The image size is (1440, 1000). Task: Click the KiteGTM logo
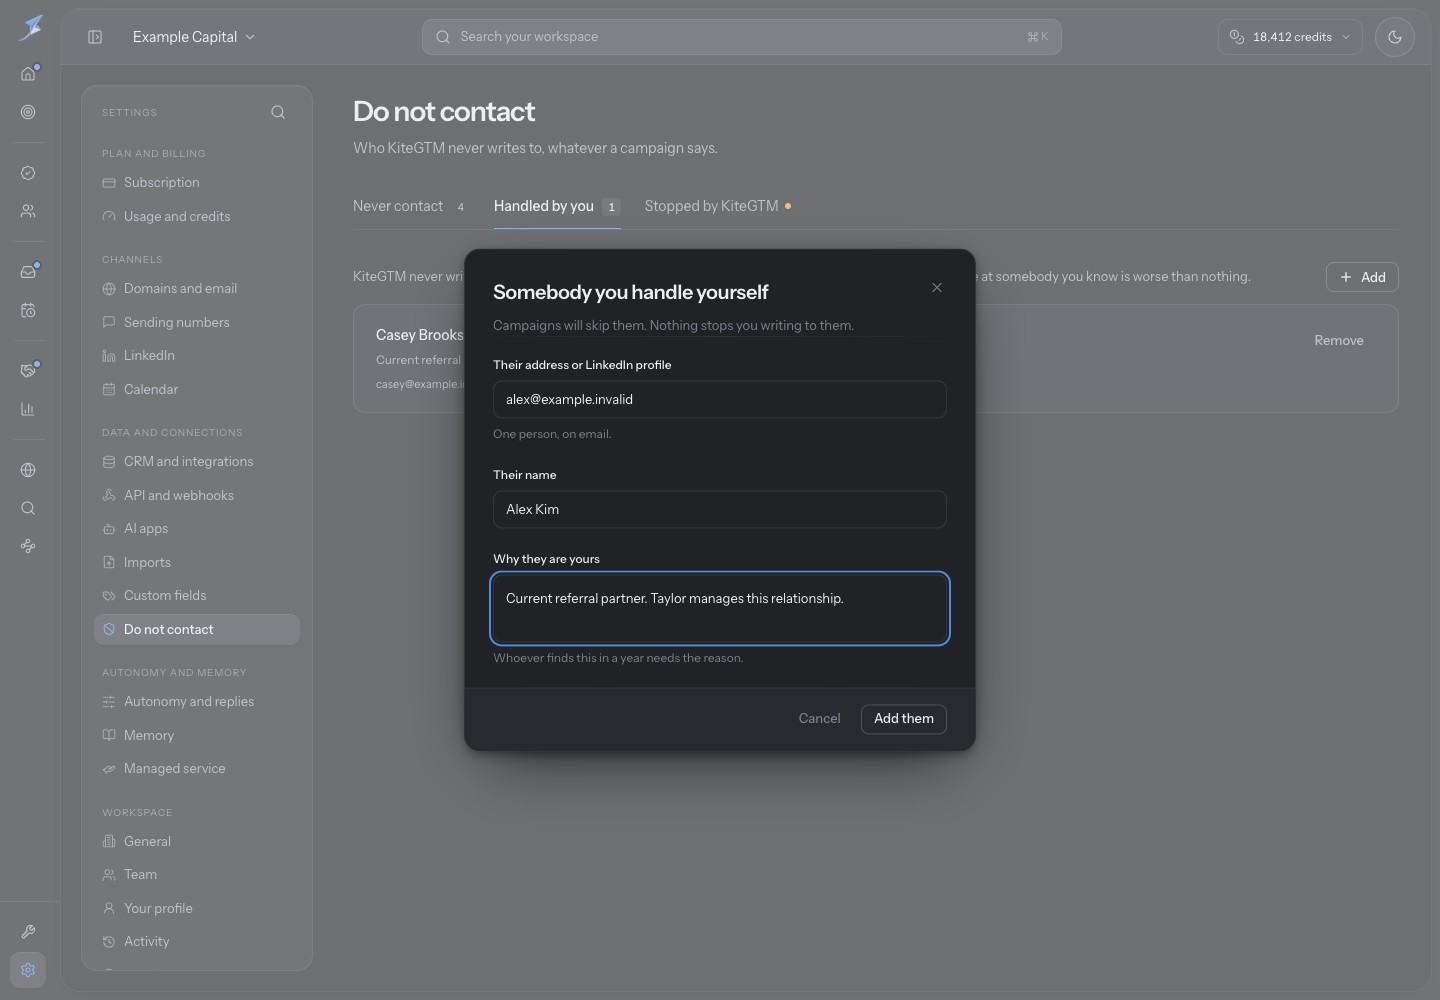[31, 28]
